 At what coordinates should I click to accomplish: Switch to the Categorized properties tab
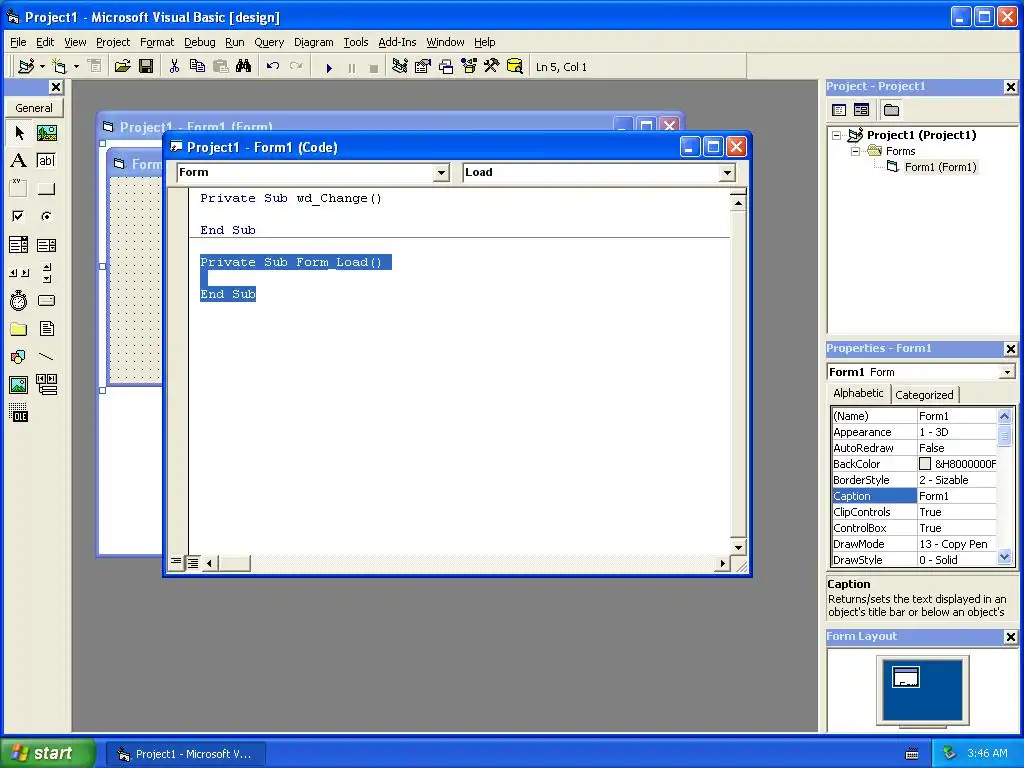coord(923,394)
